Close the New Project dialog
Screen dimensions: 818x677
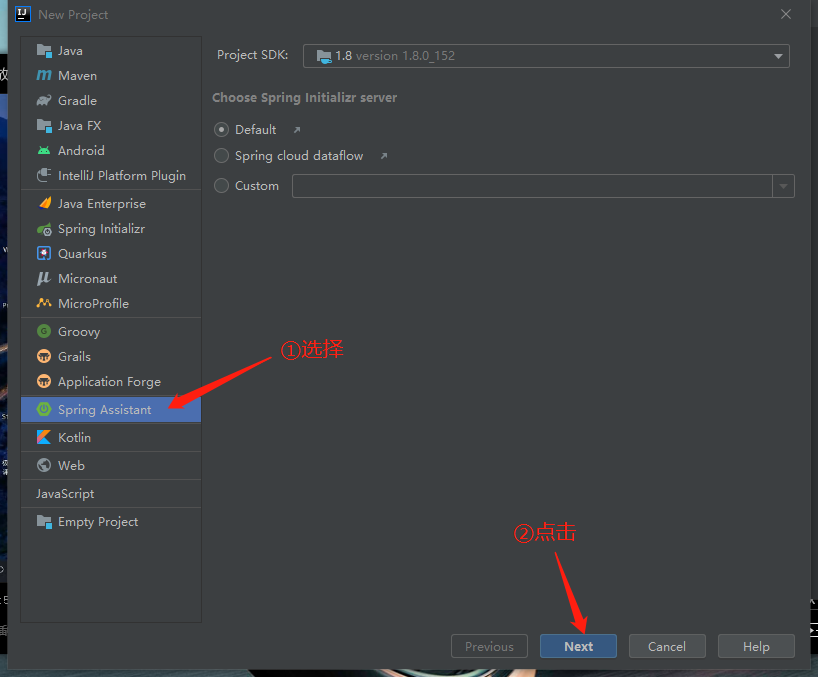click(786, 14)
